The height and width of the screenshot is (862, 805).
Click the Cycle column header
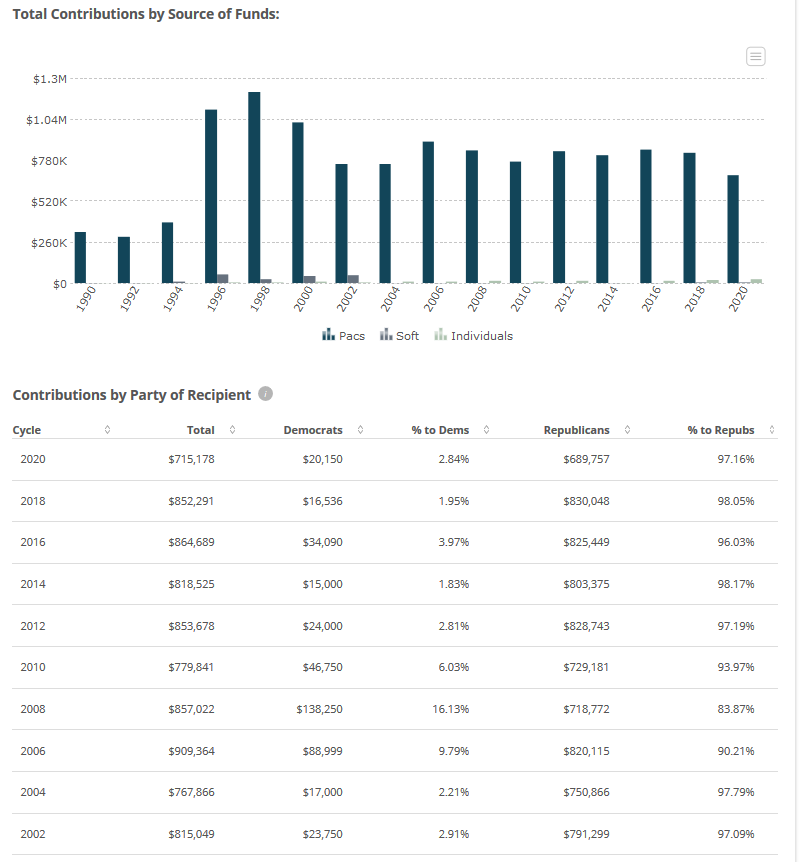click(26, 430)
